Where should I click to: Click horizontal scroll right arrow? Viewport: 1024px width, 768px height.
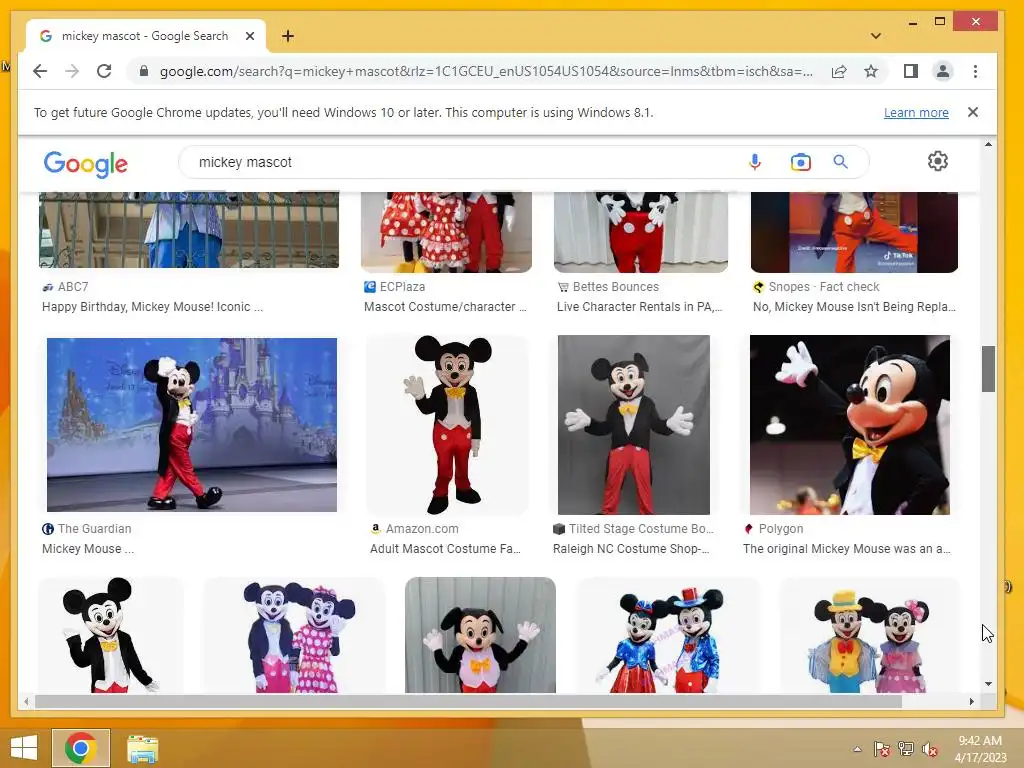[x=972, y=701]
